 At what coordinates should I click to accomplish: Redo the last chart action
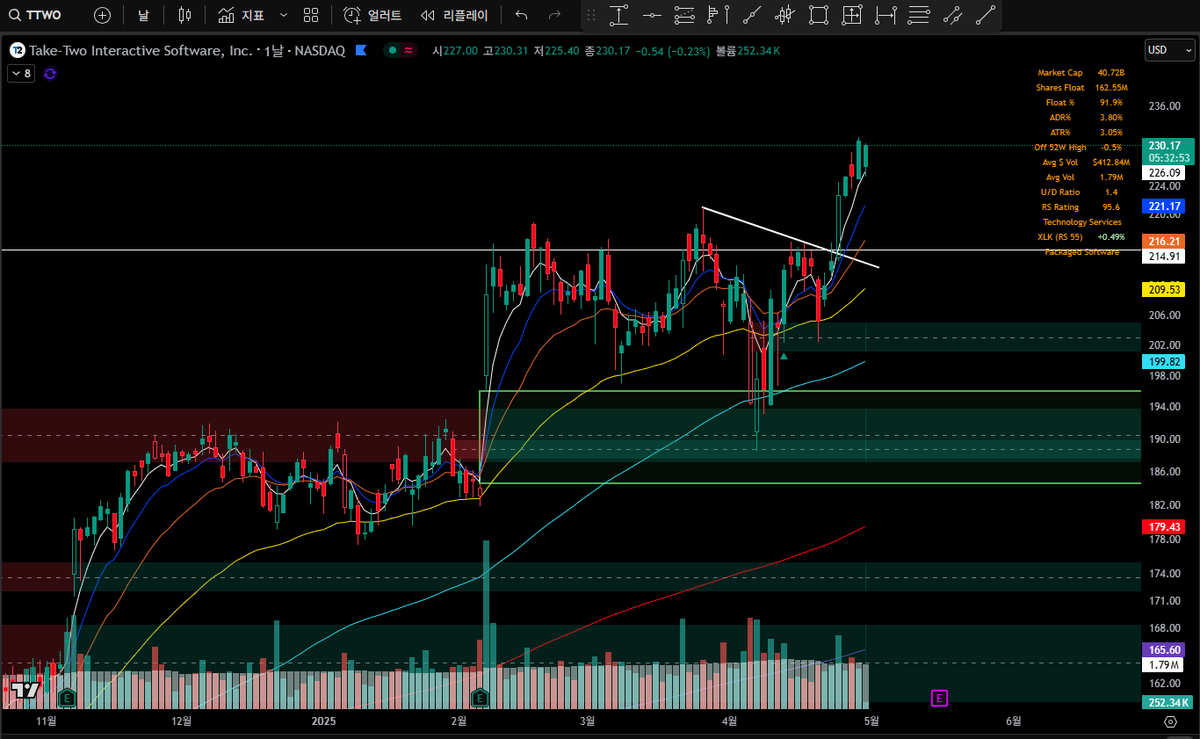point(554,15)
